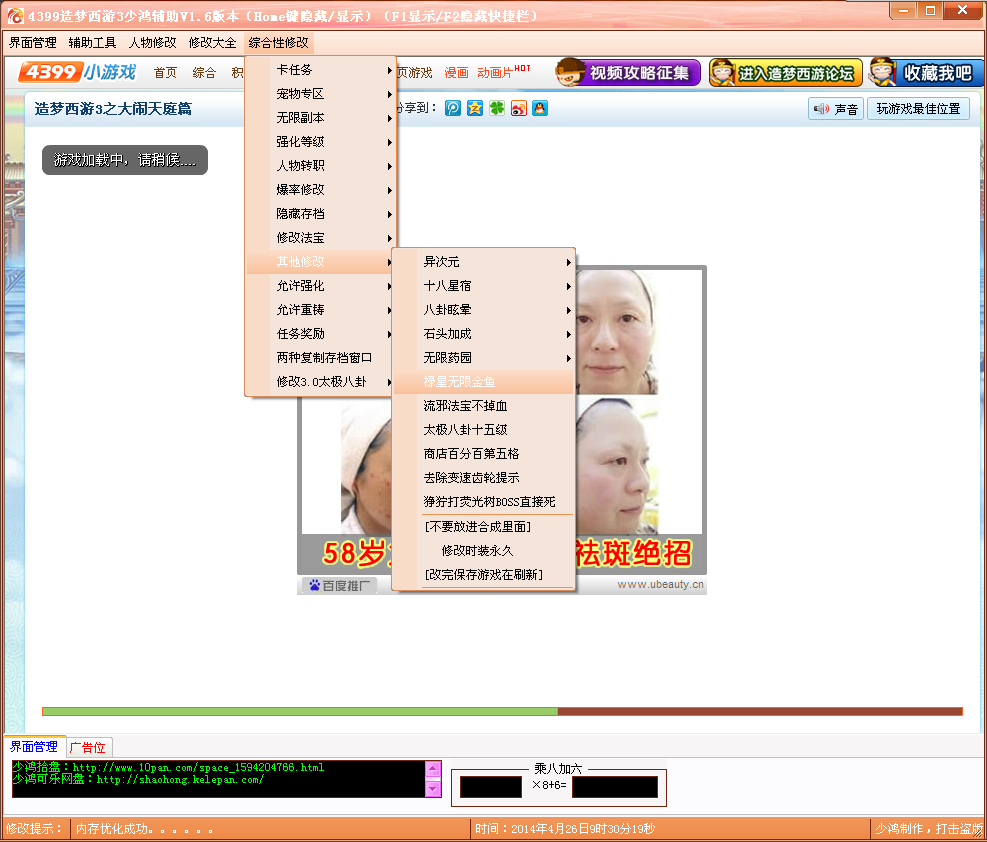Expand the 强化等级 submenu

(x=320, y=142)
